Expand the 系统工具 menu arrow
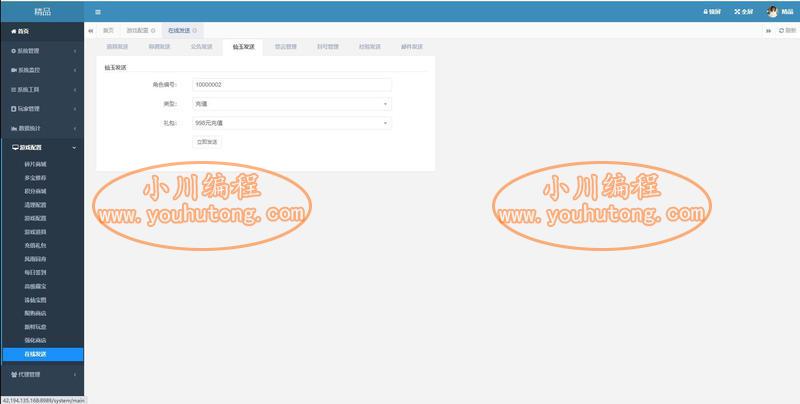The image size is (800, 404). 75,89
